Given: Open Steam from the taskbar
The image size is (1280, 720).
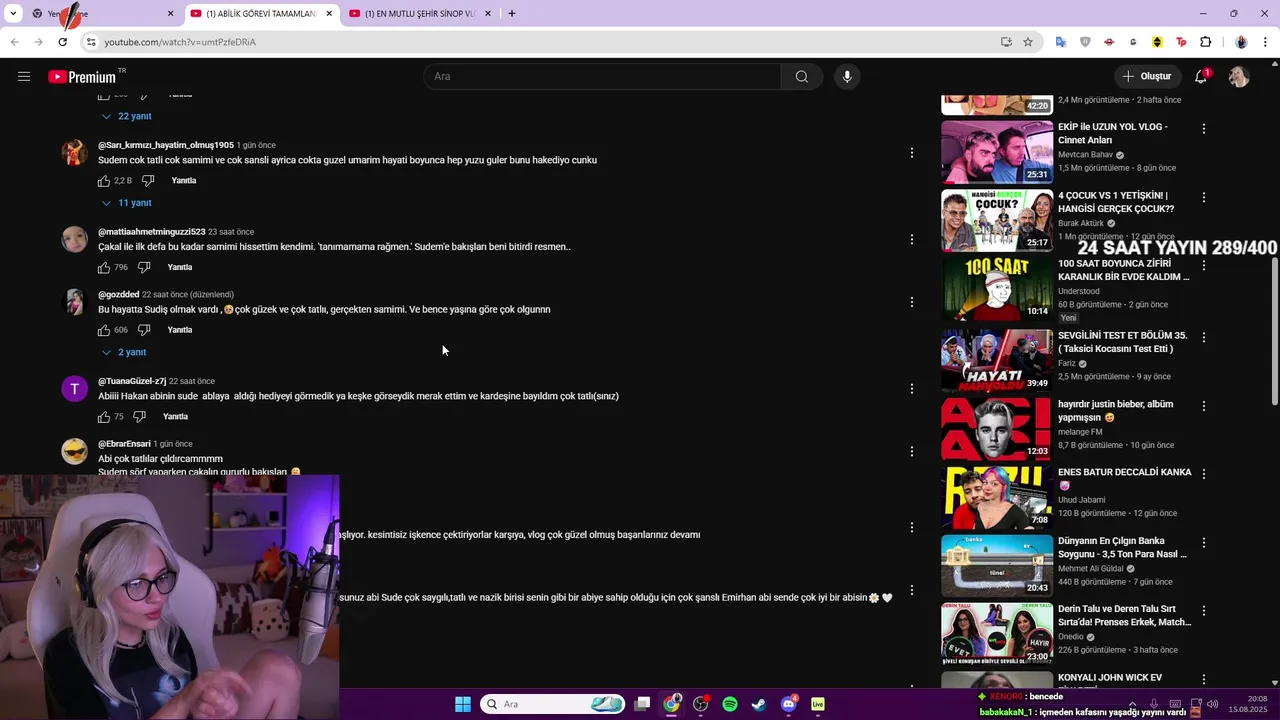Looking at the screenshot, I should click(x=759, y=704).
